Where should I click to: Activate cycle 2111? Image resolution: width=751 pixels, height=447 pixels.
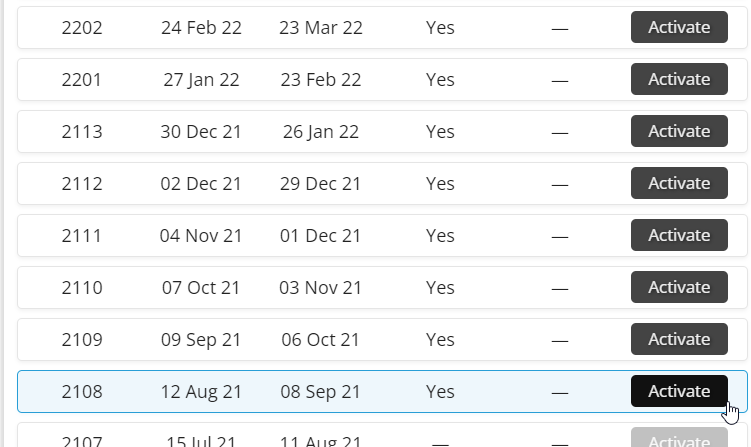click(x=679, y=235)
